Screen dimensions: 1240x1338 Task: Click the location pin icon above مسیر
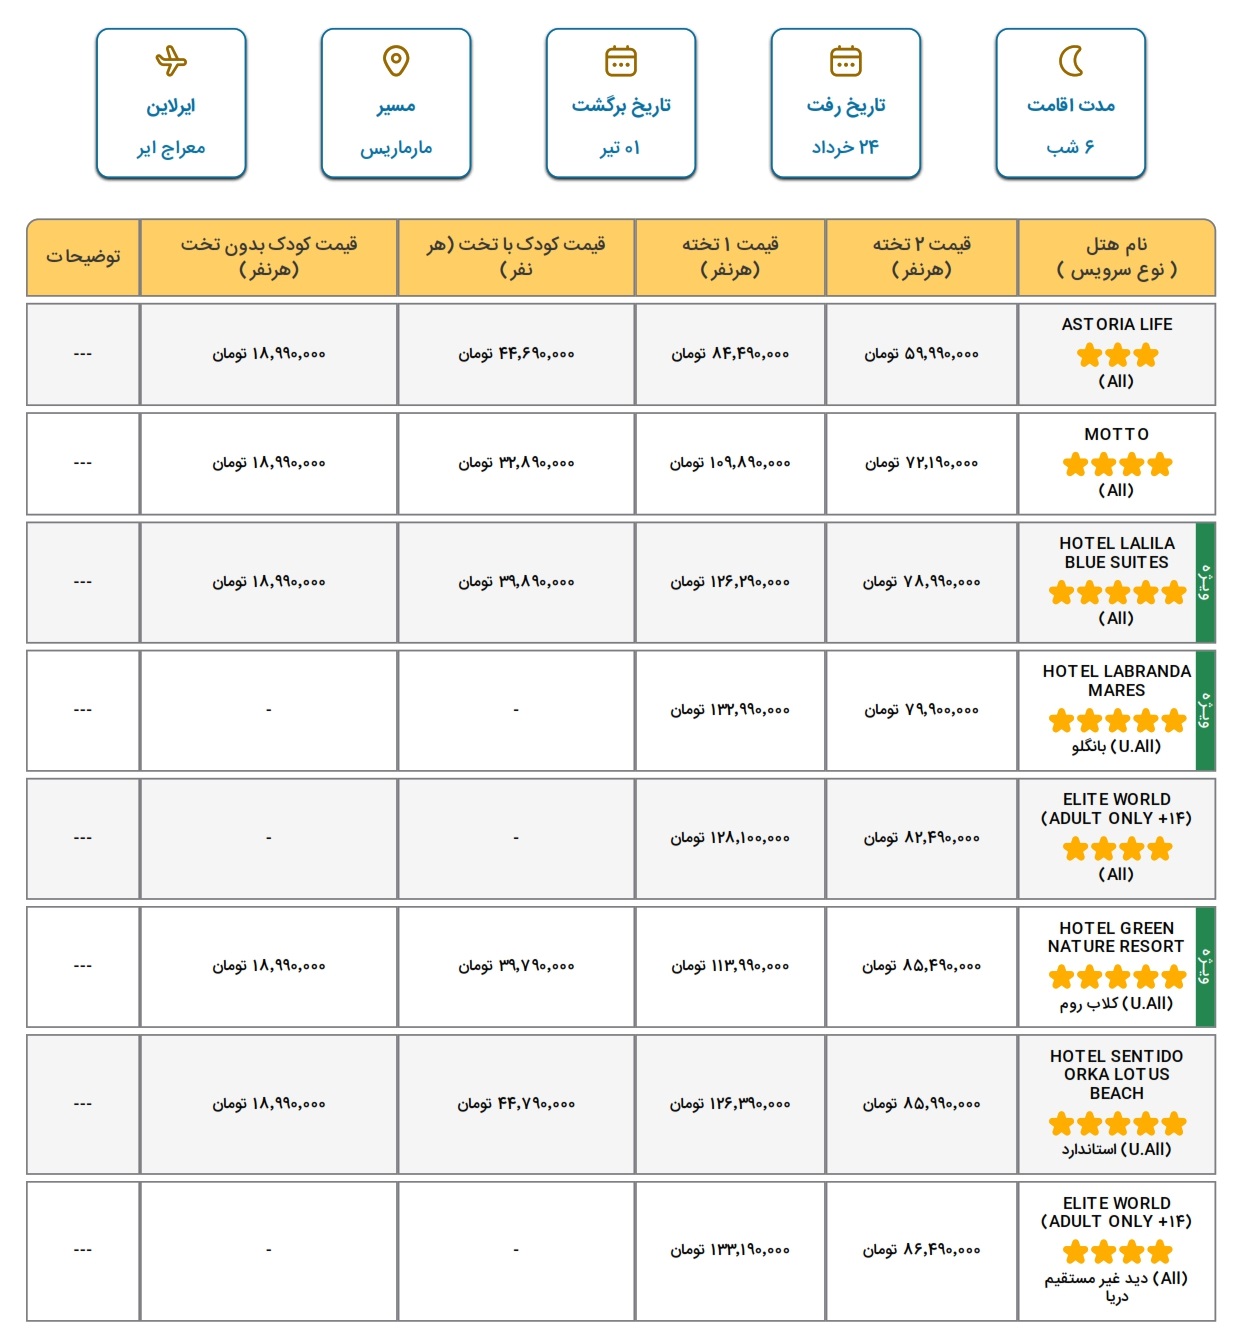coord(396,61)
